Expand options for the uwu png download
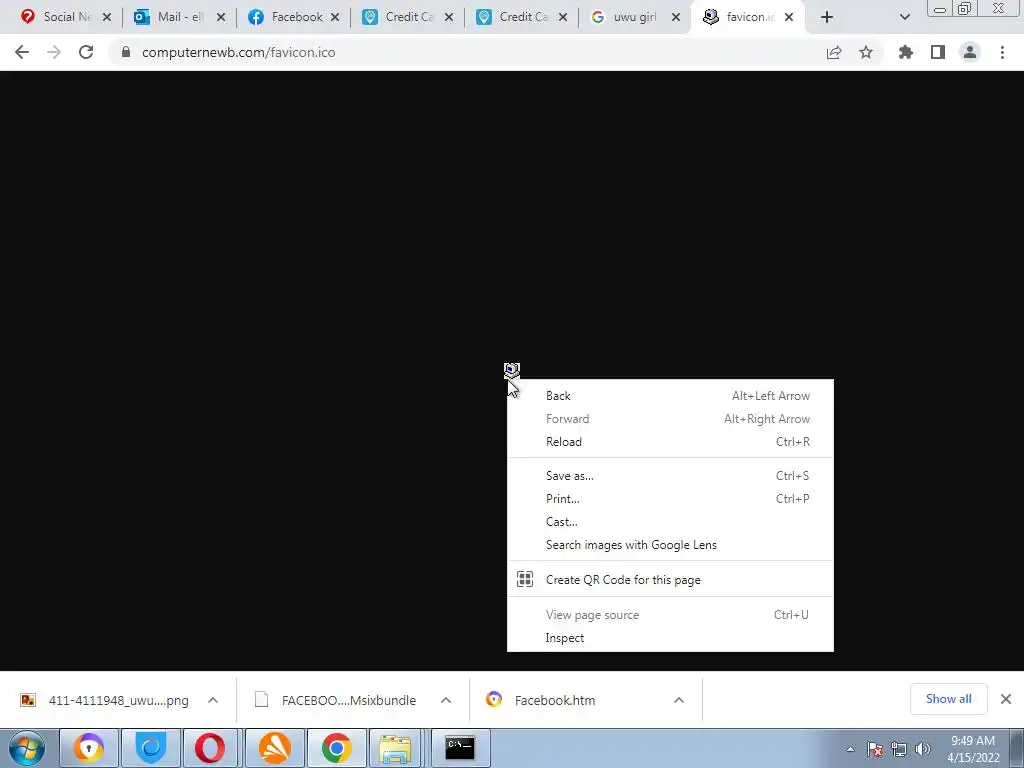1024x768 pixels. click(x=213, y=700)
